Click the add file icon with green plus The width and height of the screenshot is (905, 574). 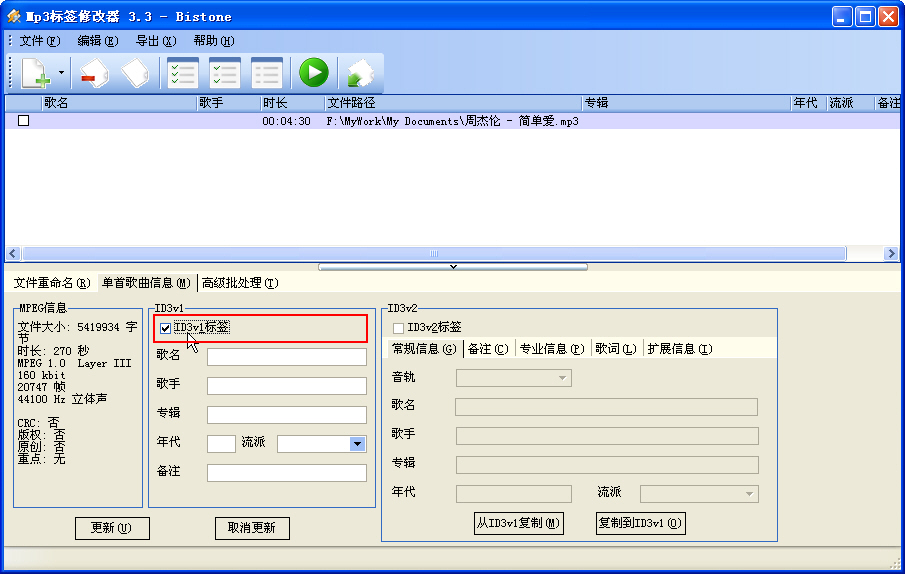click(x=35, y=73)
